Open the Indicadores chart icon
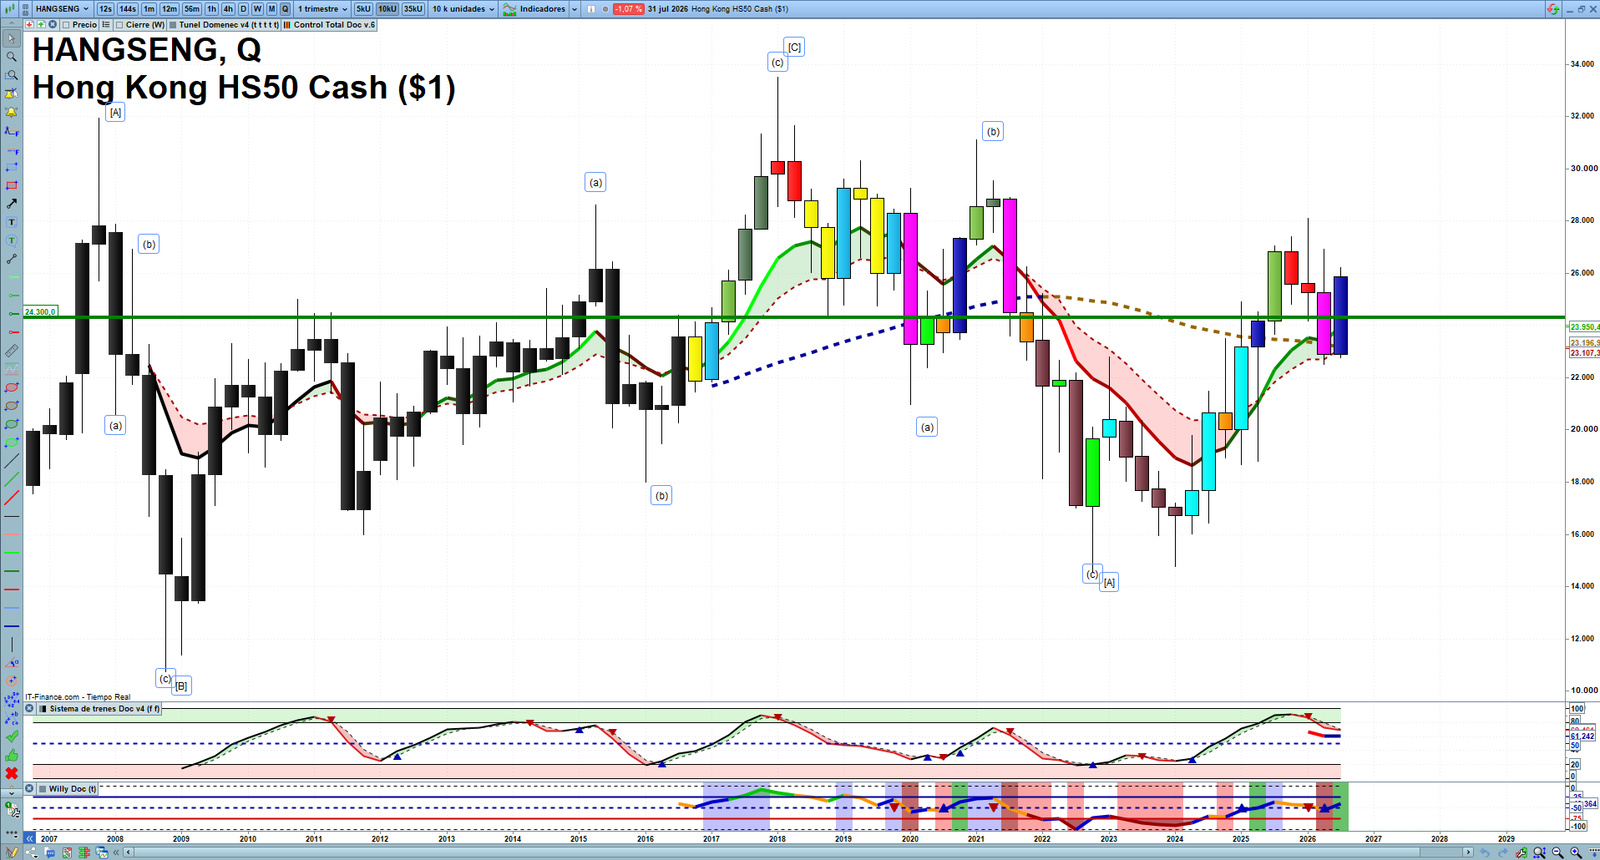The image size is (1600, 860). pyautogui.click(x=510, y=9)
